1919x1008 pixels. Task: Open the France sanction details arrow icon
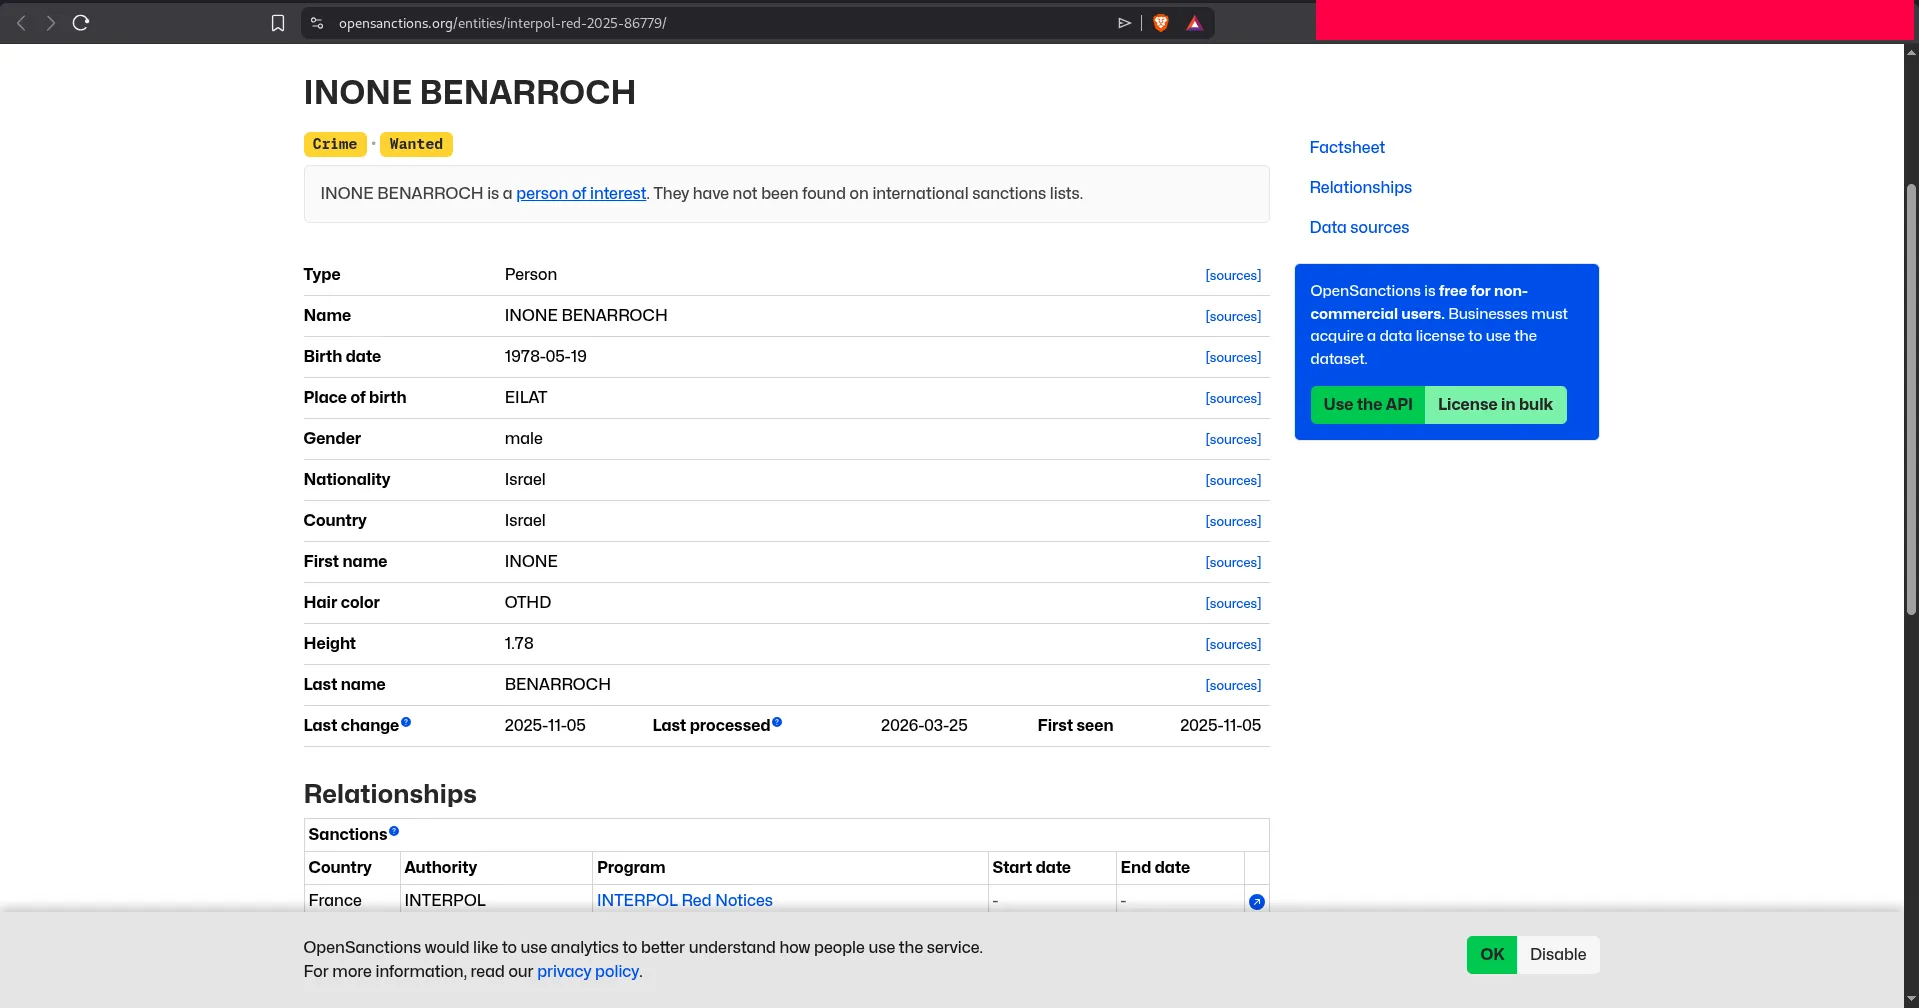[1257, 902]
